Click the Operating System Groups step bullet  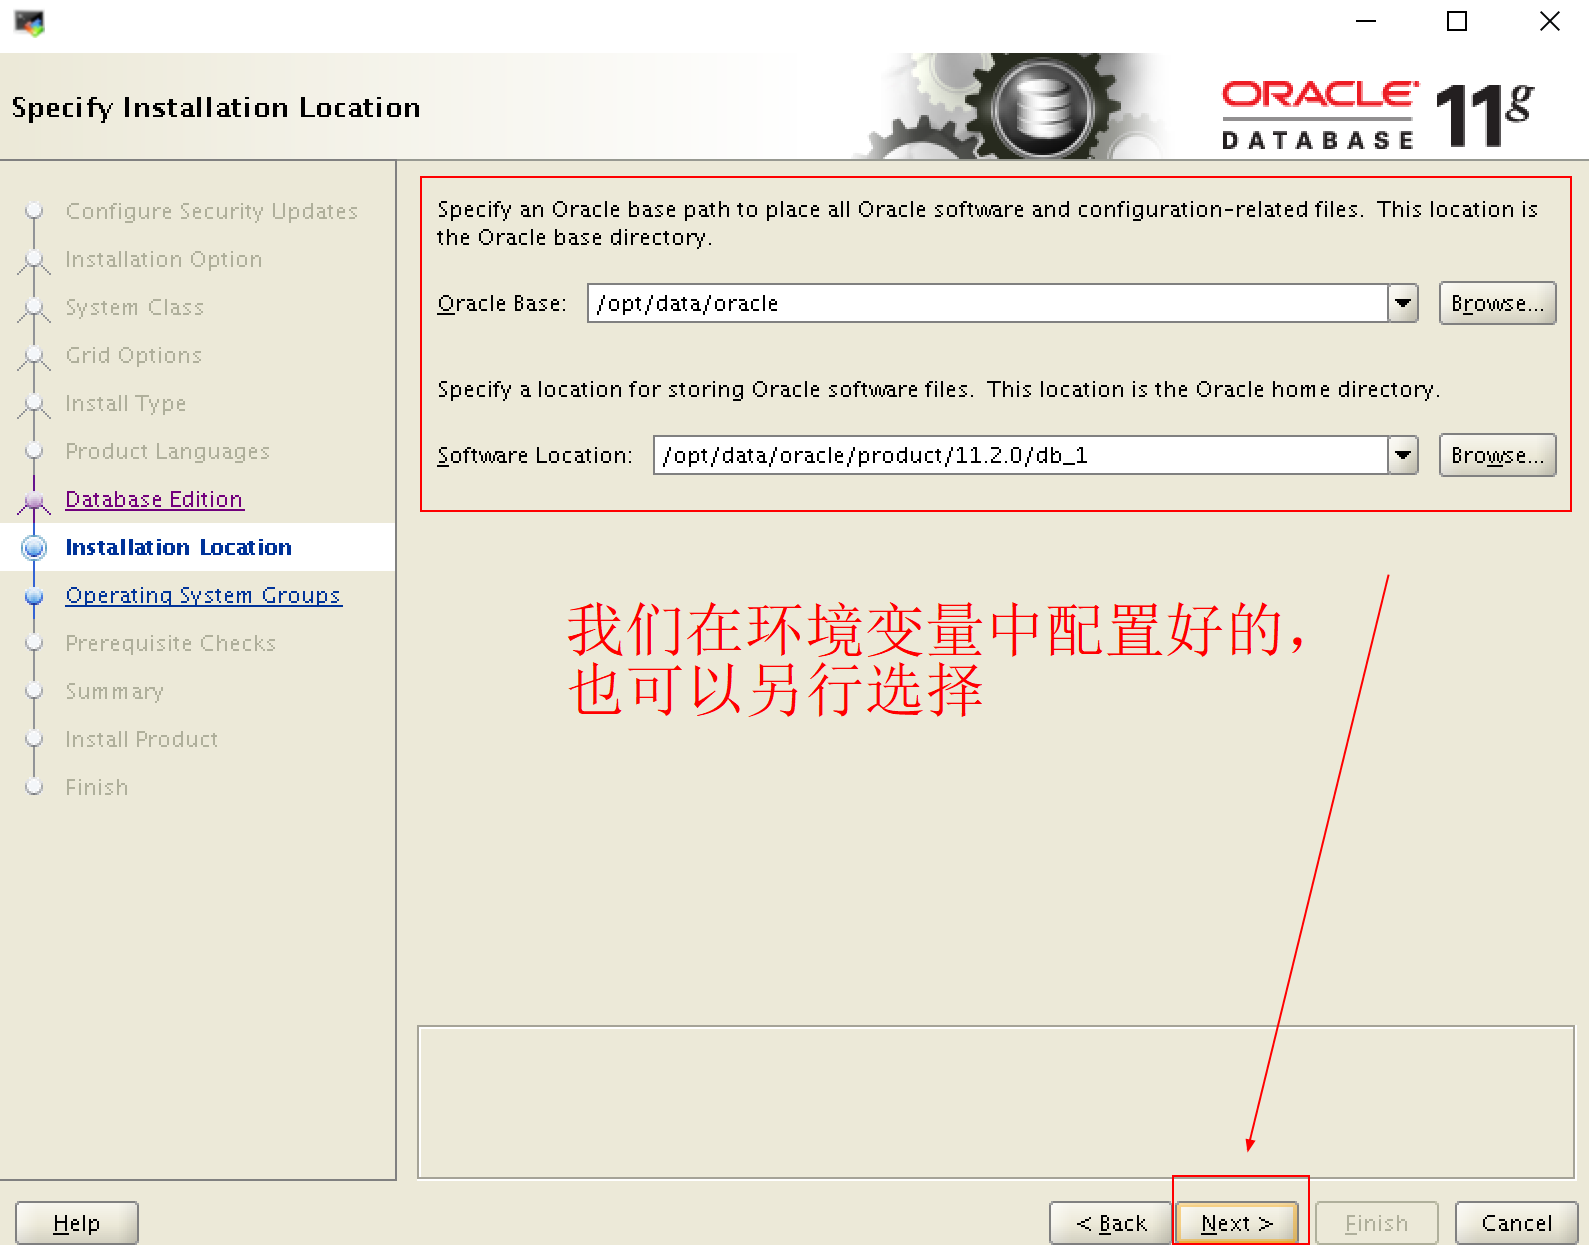[x=35, y=596]
